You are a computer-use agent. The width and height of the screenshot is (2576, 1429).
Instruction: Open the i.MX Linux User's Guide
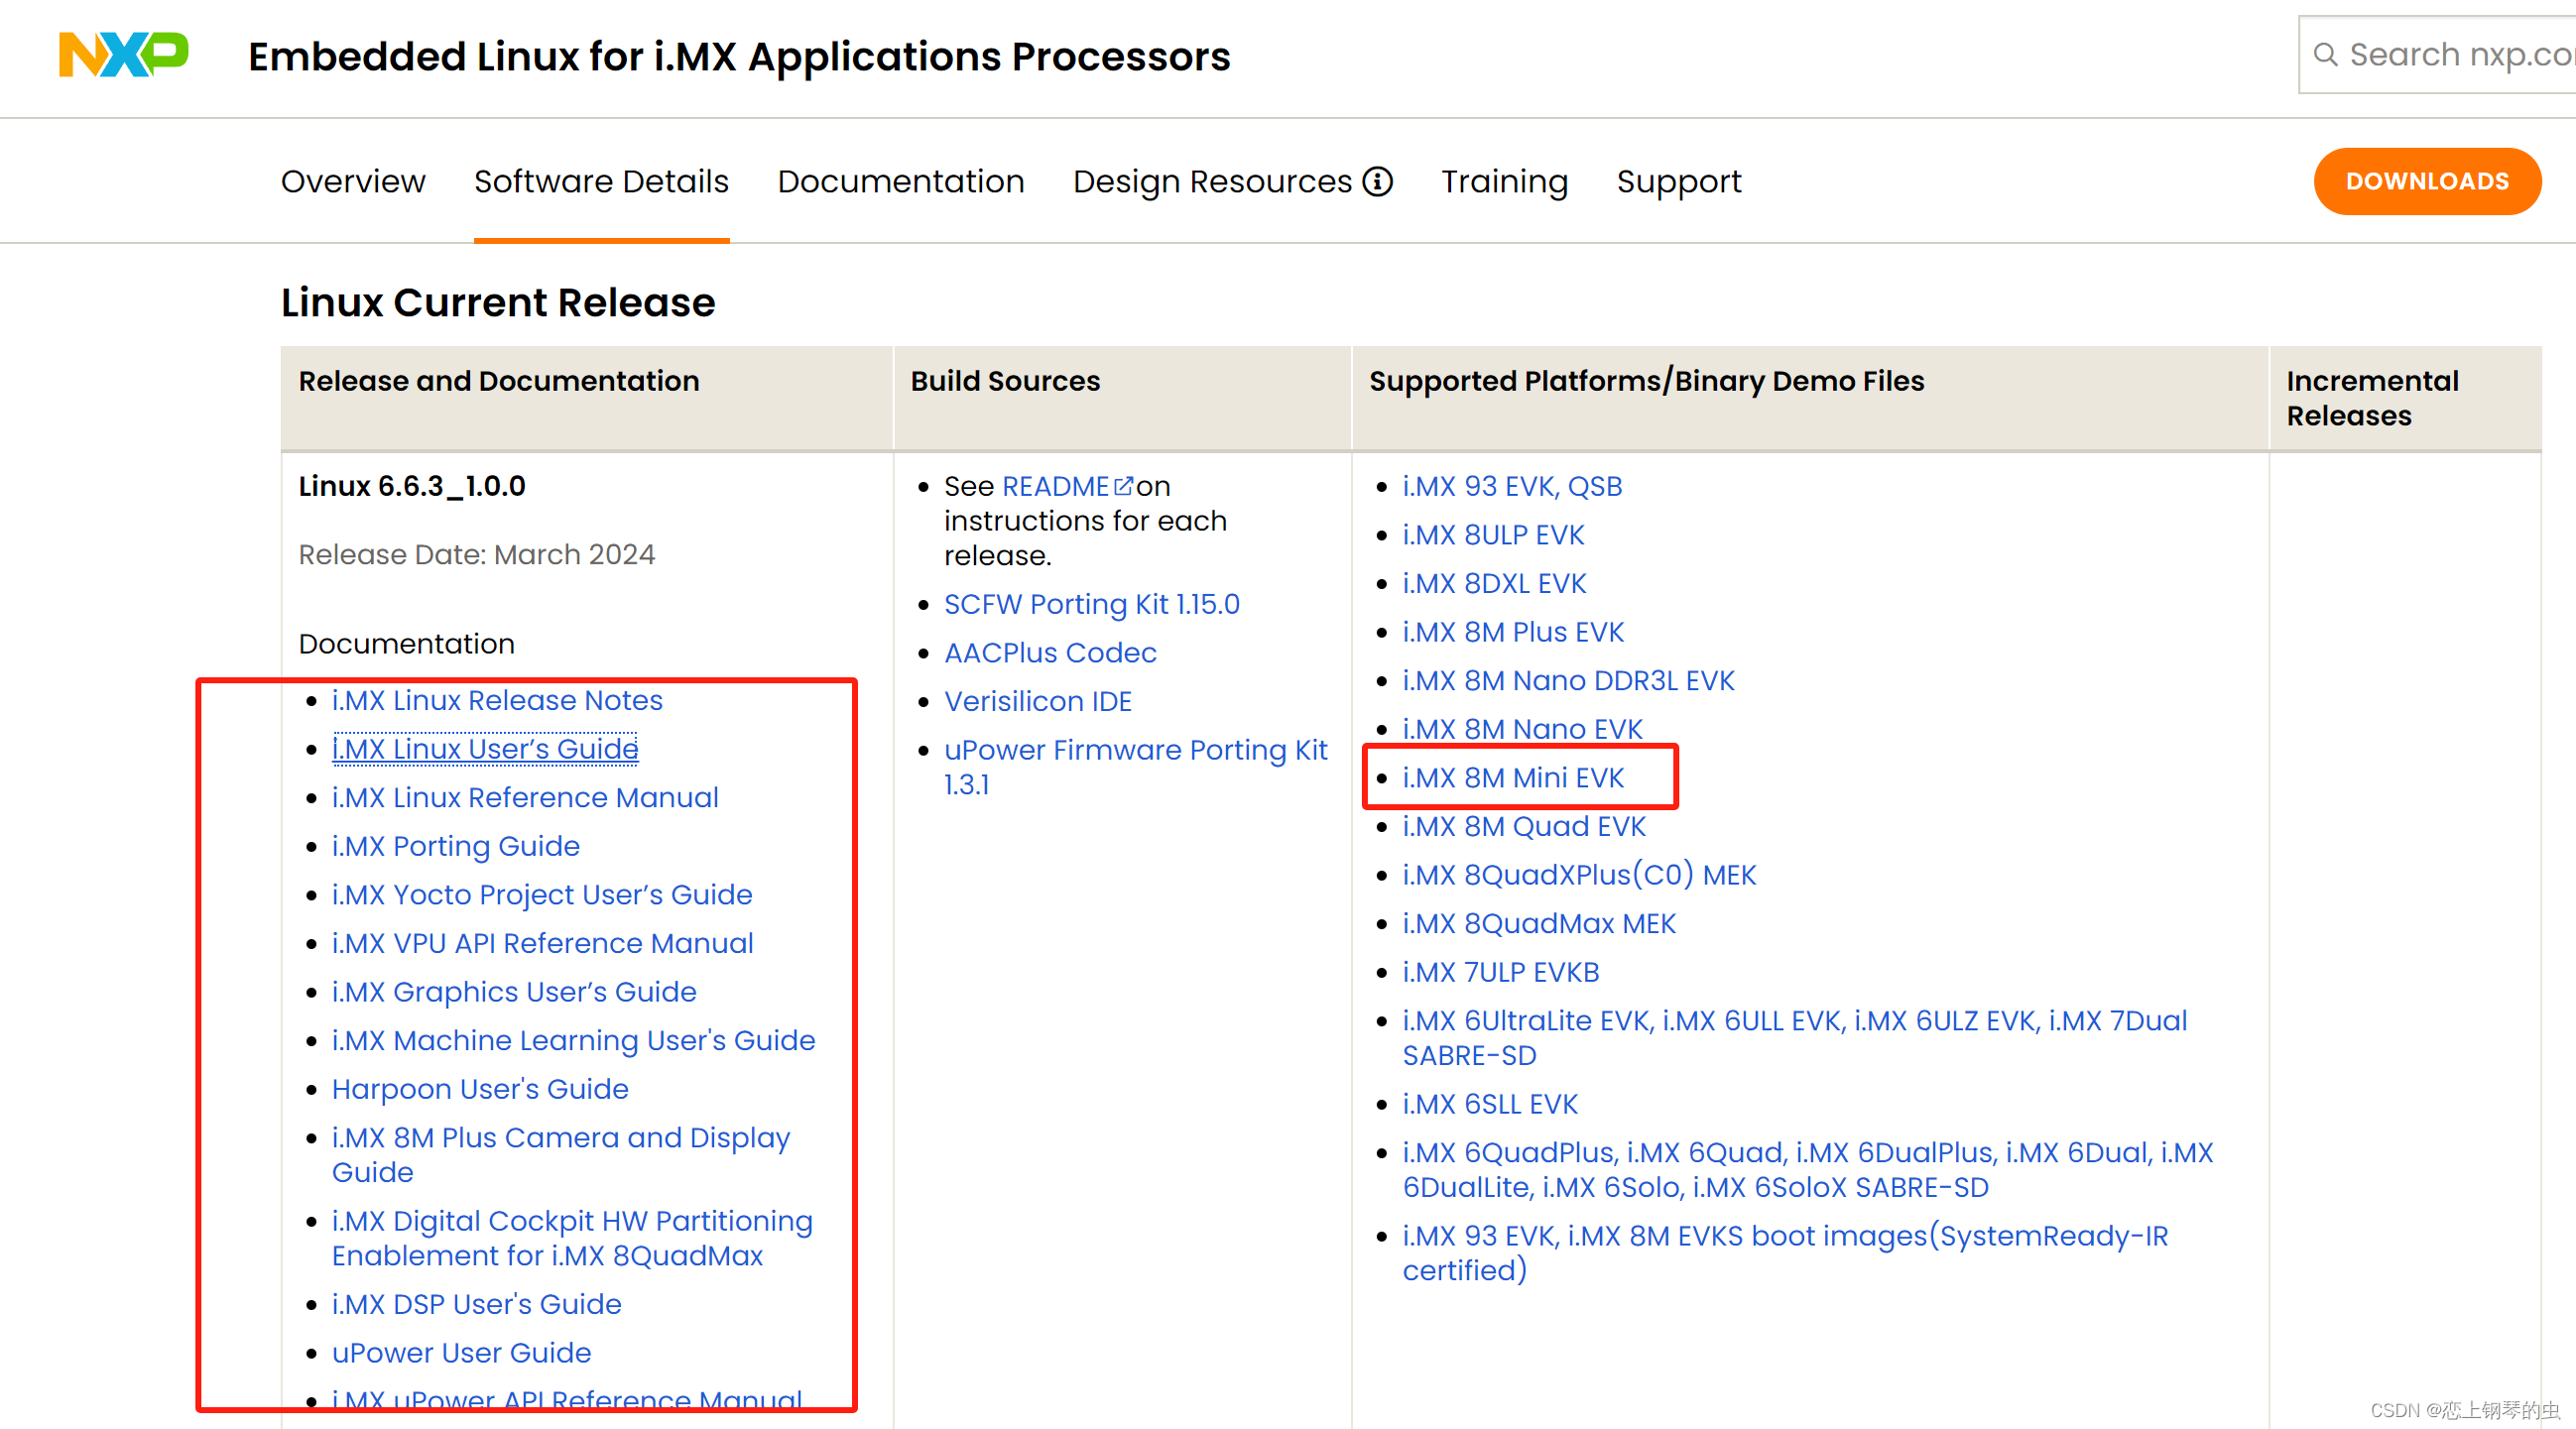pyautogui.click(x=485, y=748)
